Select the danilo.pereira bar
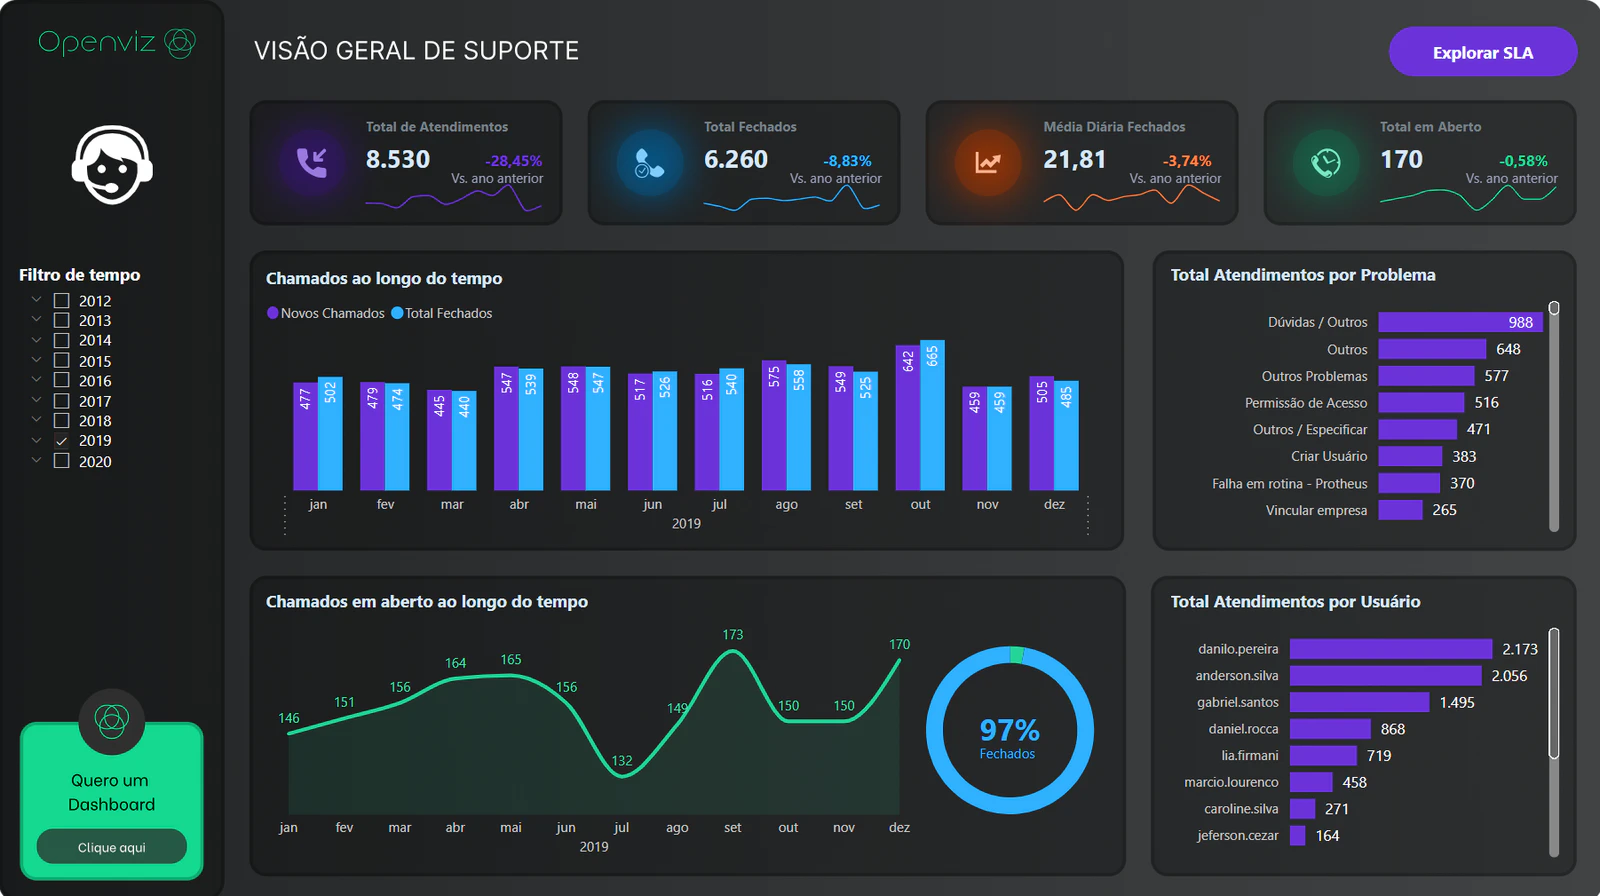 [x=1391, y=649]
